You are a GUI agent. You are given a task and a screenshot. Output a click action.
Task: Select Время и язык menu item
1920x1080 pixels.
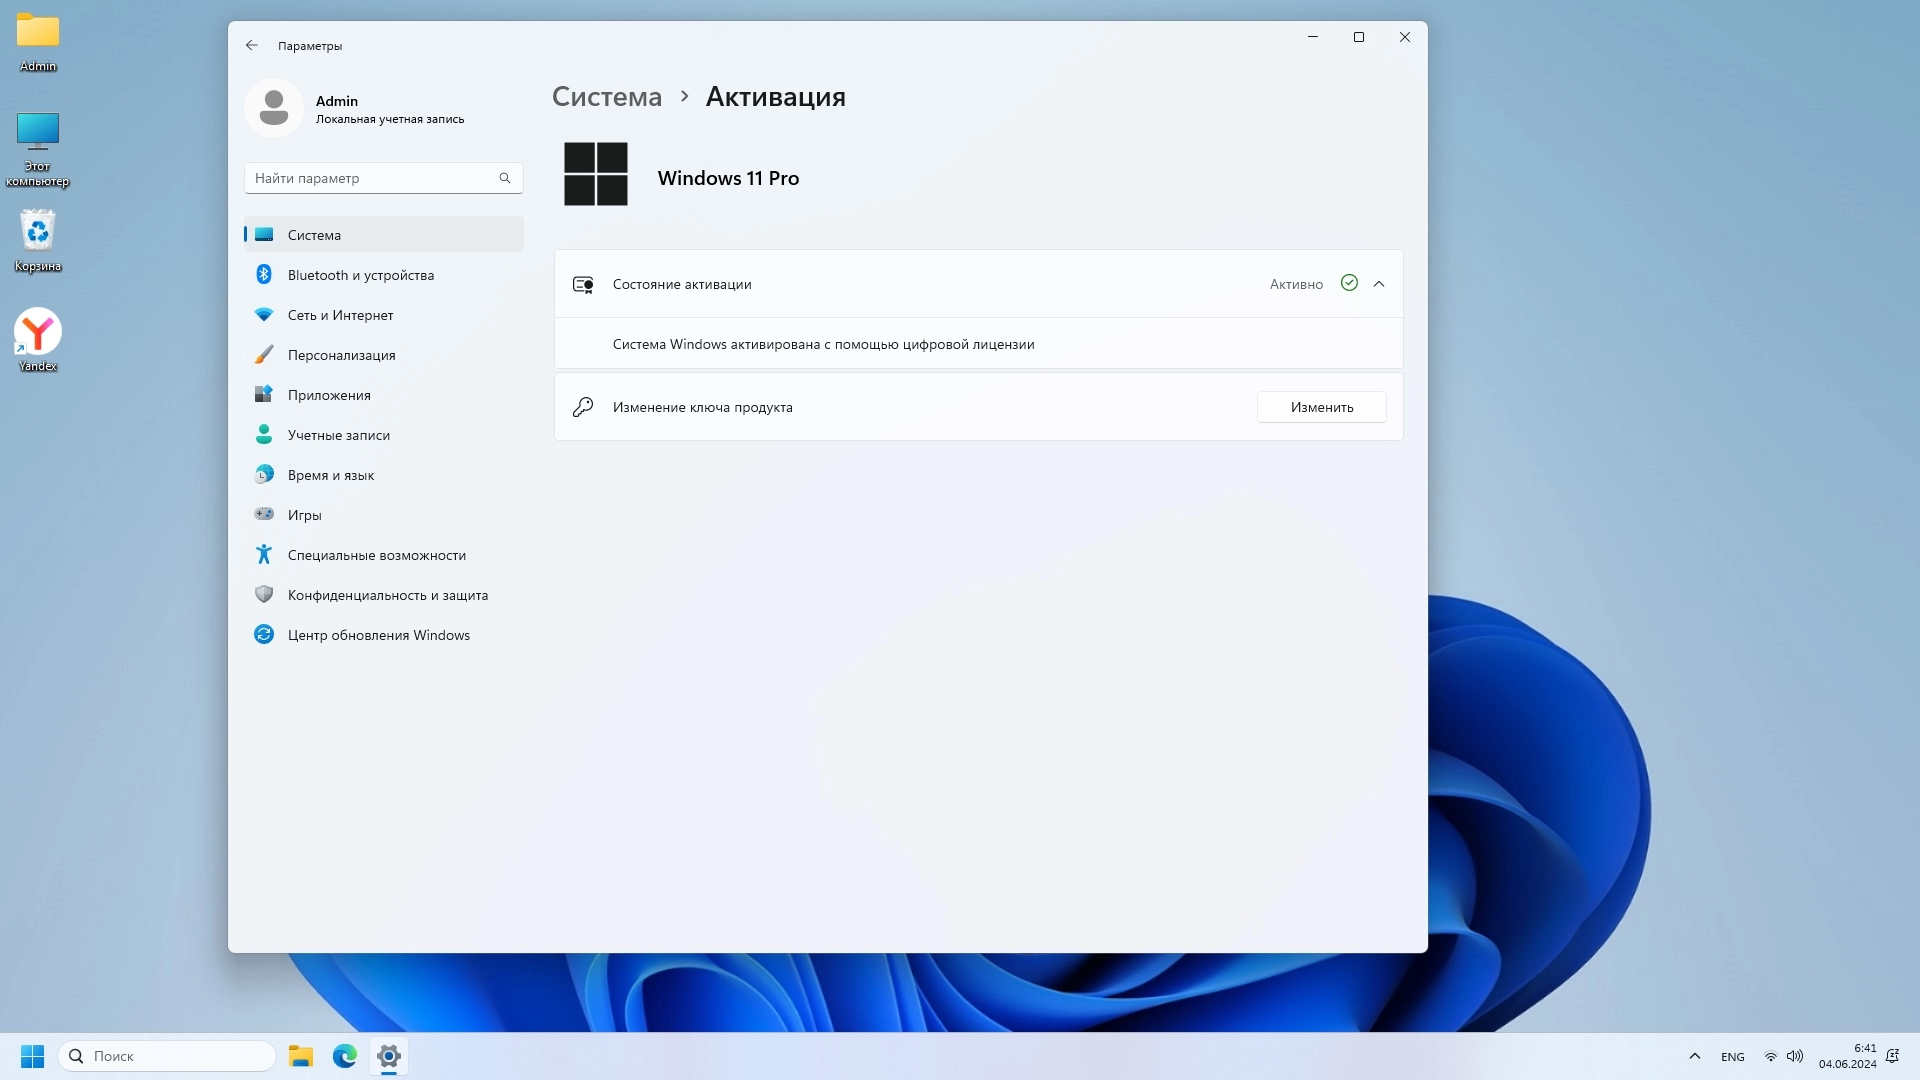pos(331,475)
